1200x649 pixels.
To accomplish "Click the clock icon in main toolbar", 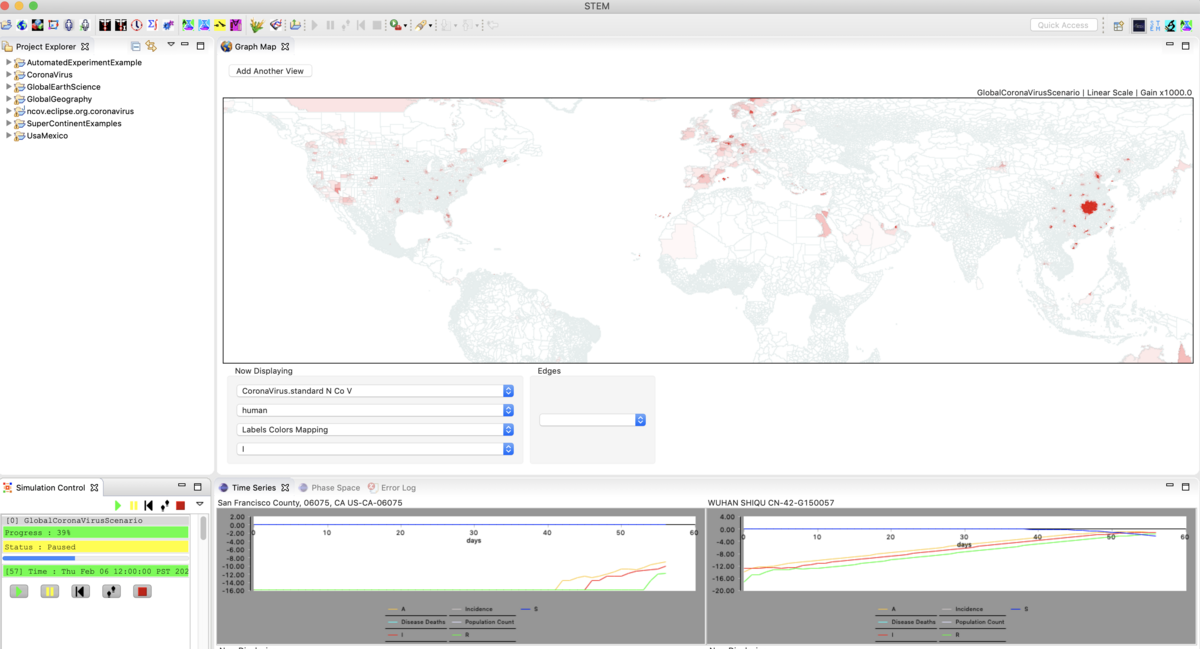I will coord(136,25).
